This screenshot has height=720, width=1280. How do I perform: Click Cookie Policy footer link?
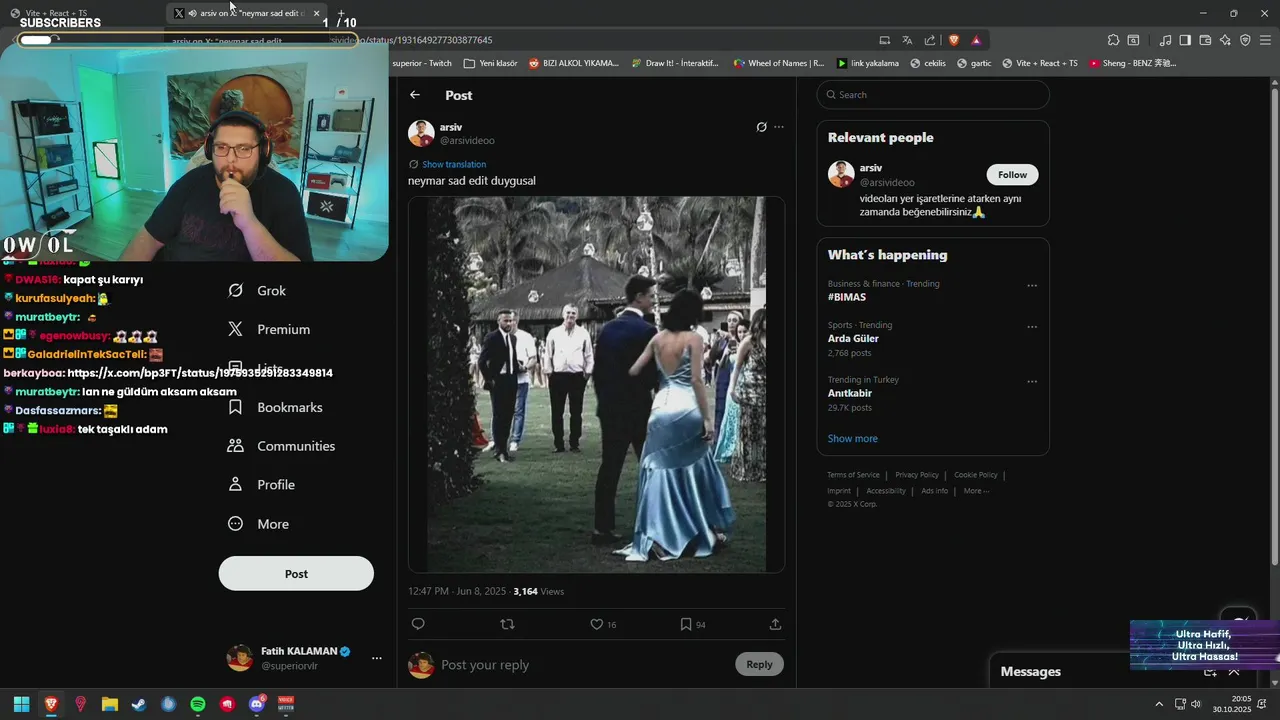click(x=976, y=475)
